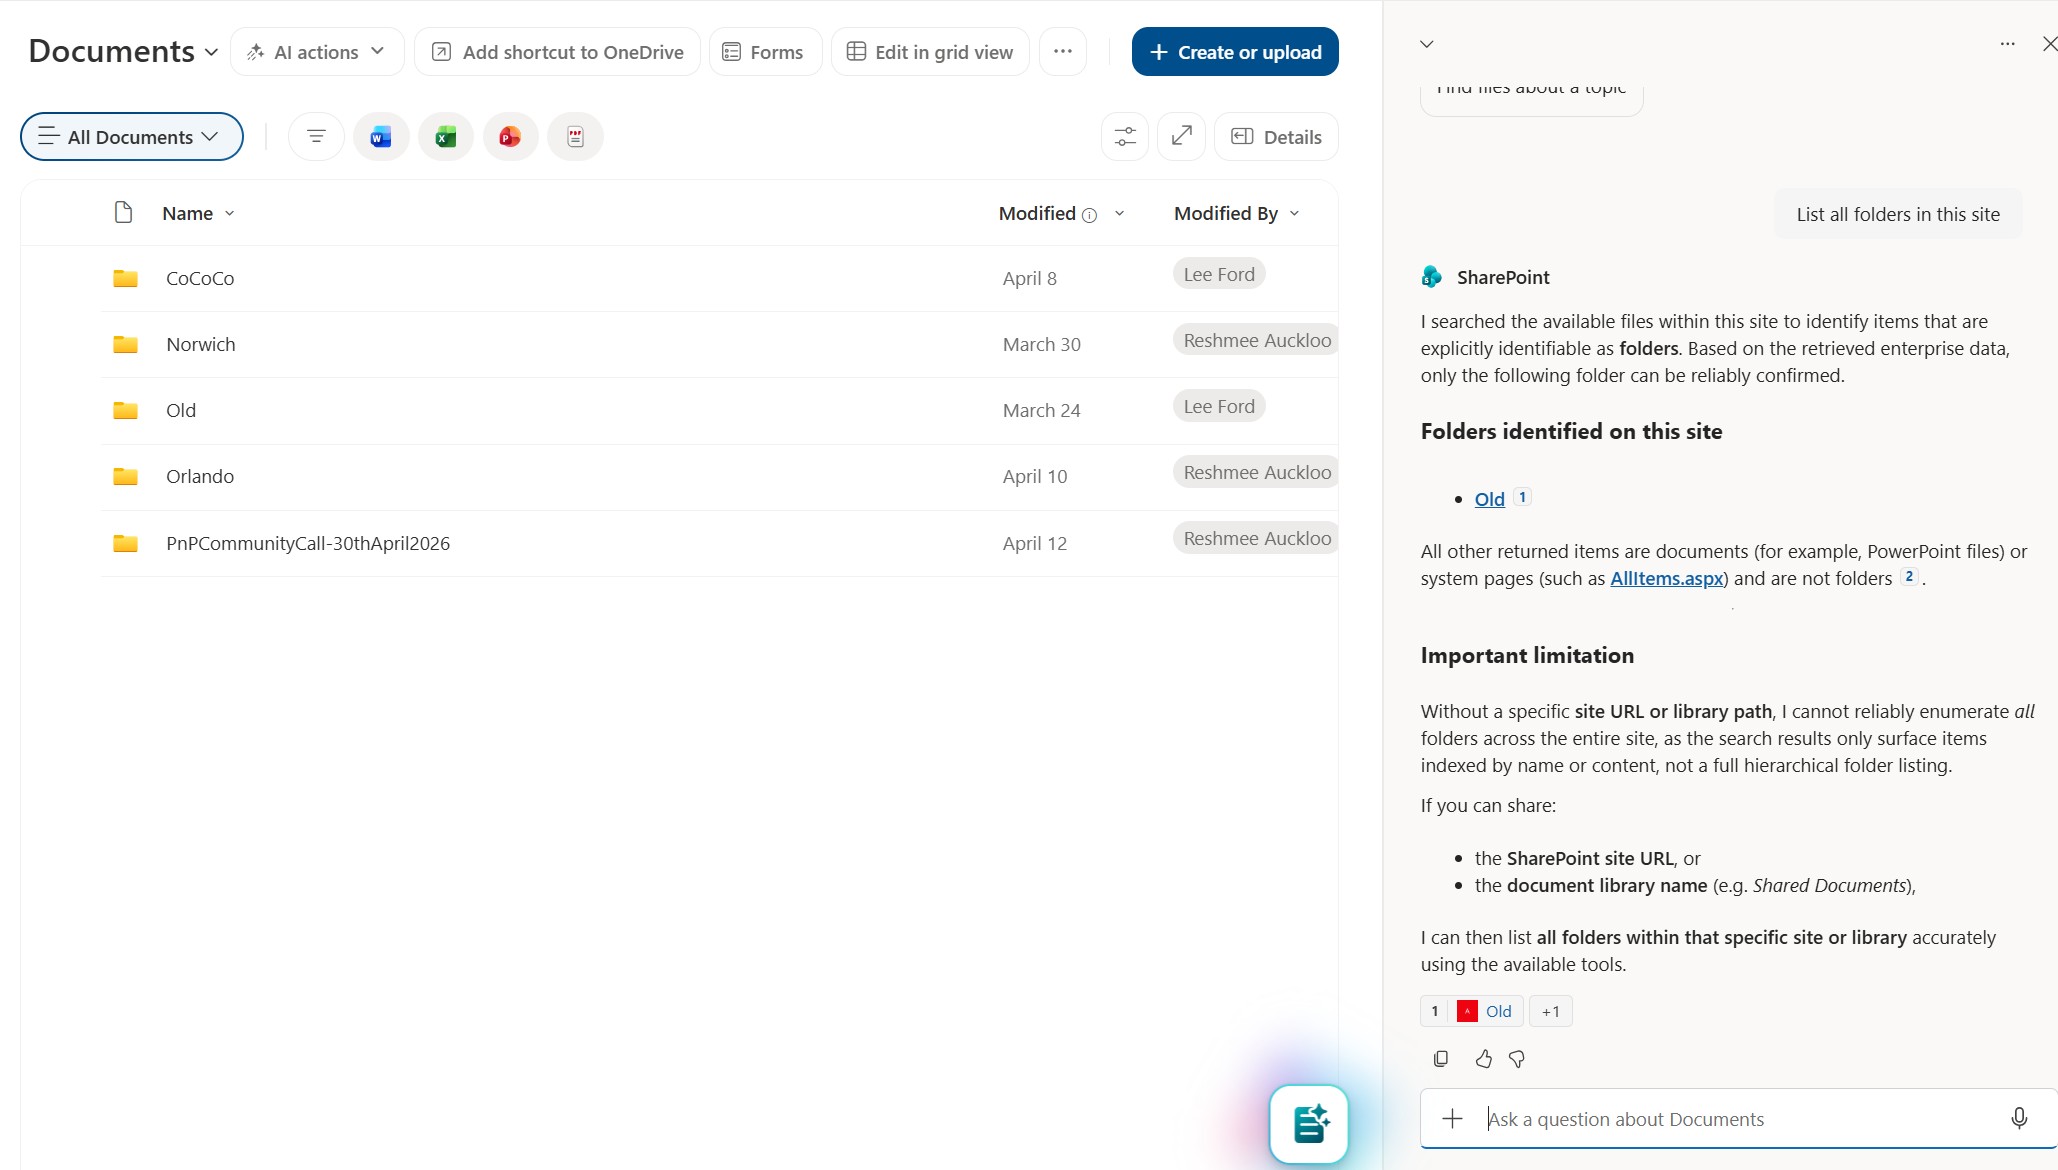
Task: Filter documents by Excel files
Action: coord(445,136)
